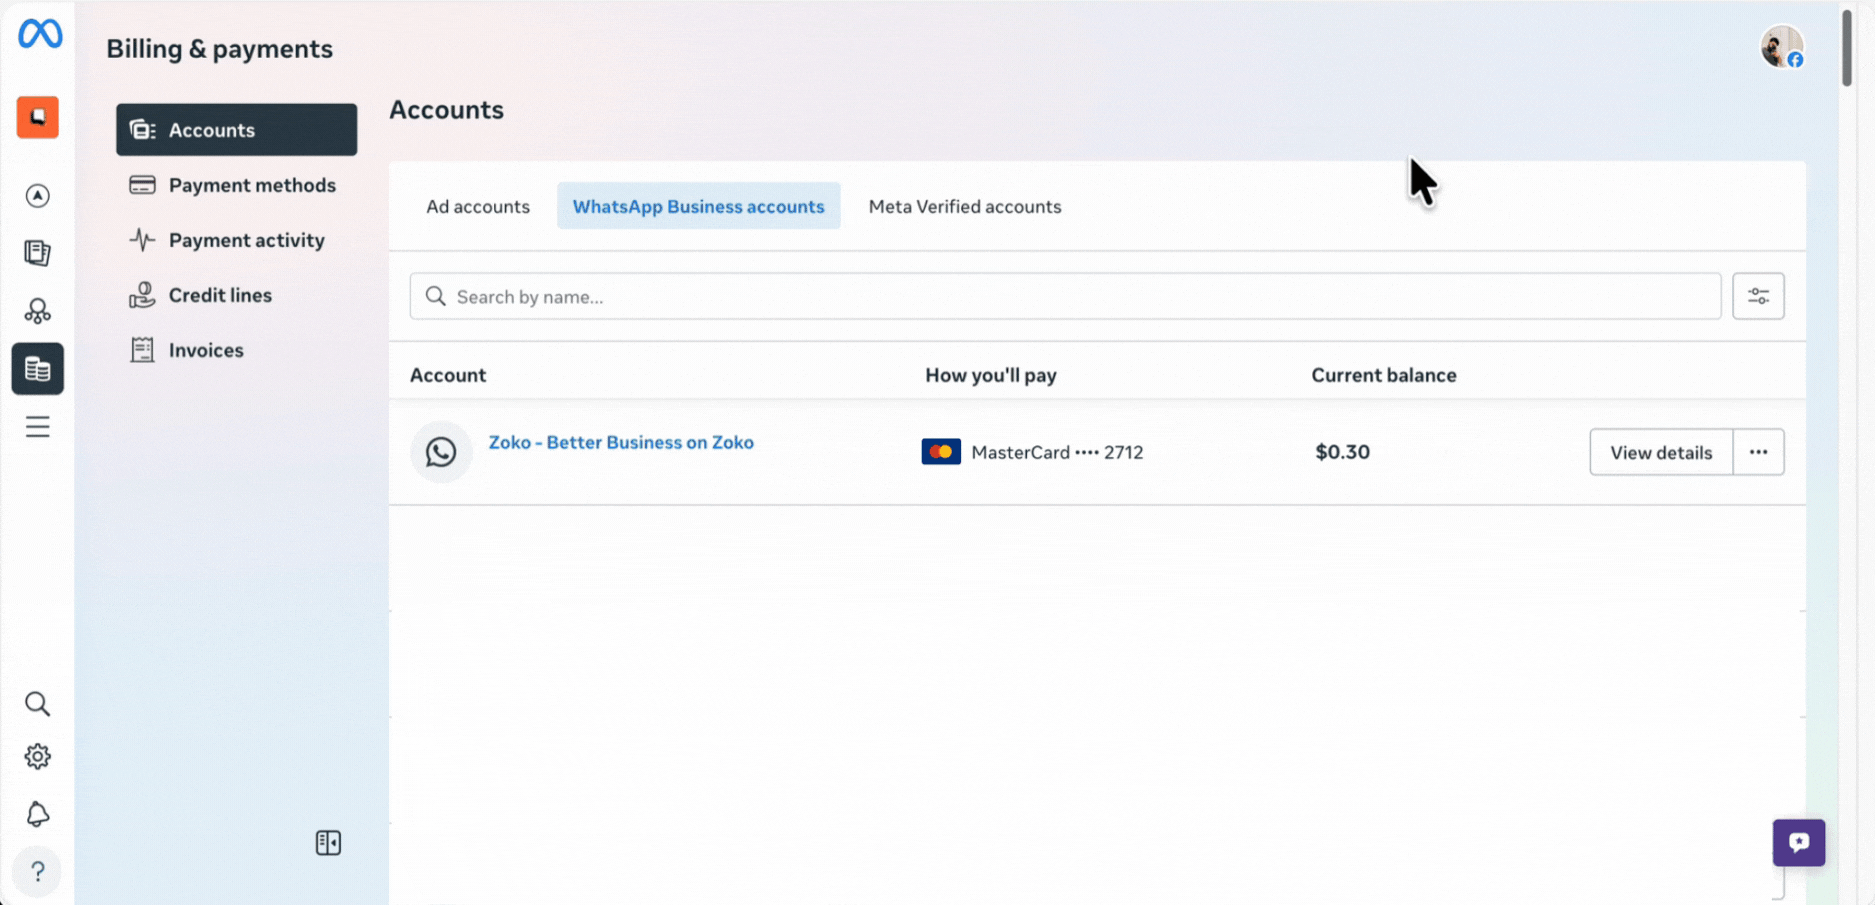Open Zoko - Better Business on Zoko link
Screen dimensions: 1875x905
click(621, 442)
